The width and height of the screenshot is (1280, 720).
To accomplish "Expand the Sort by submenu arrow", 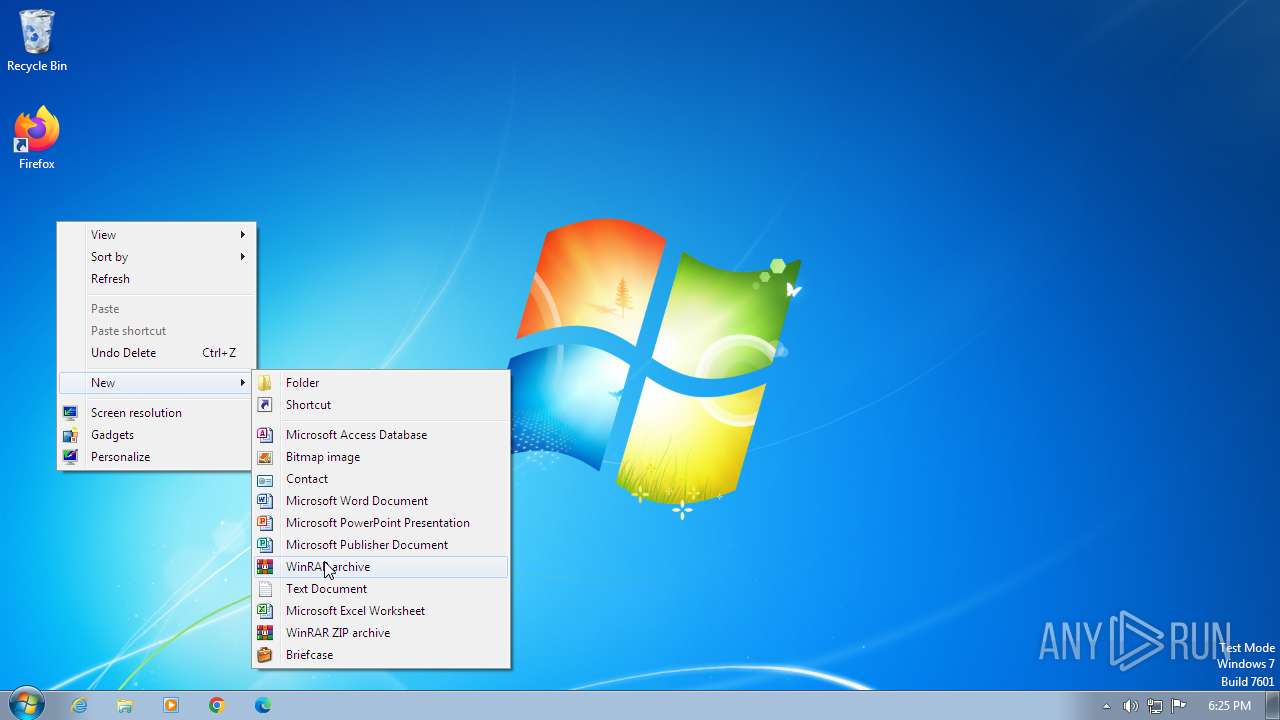I will coord(242,257).
